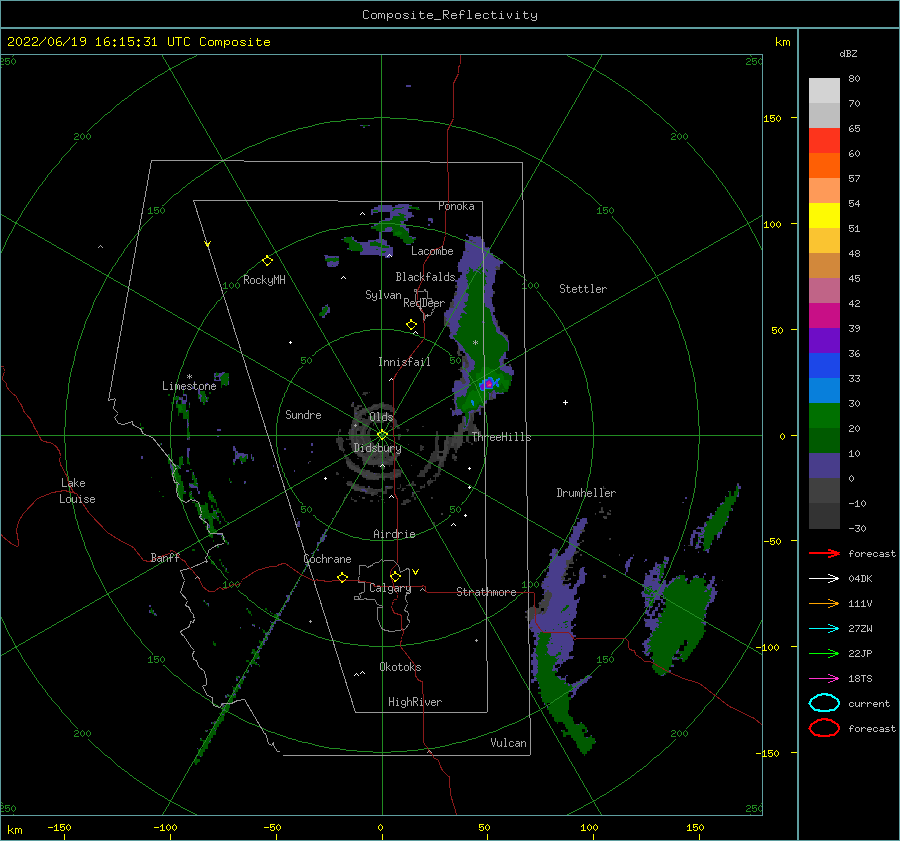Select the Drumheller label
Viewport: 900px width, 841px height.
[586, 493]
